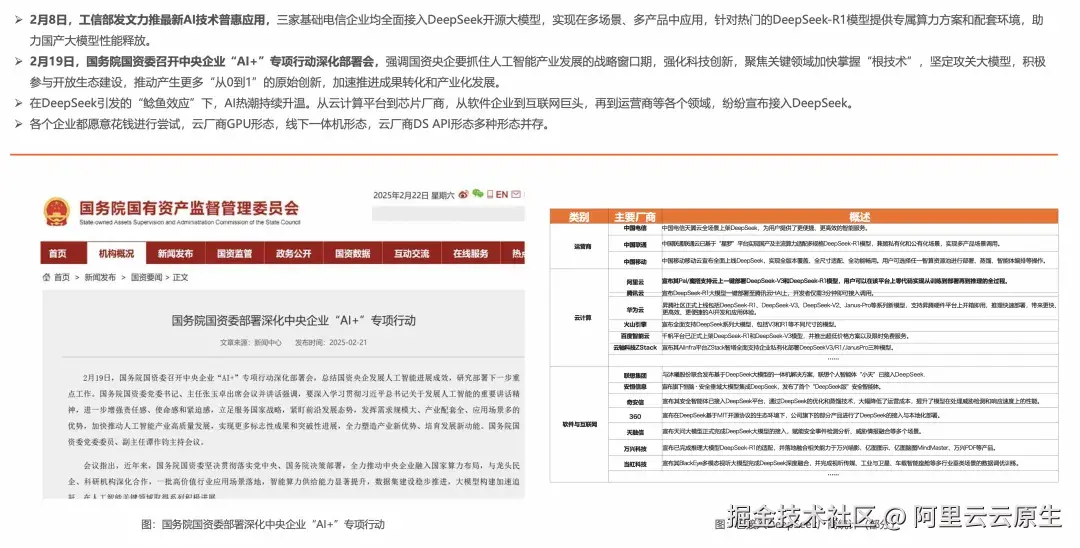Viewport: 1080px width, 548px height.
Task: Click the 软件与互联网 category cell
Action: (579, 425)
